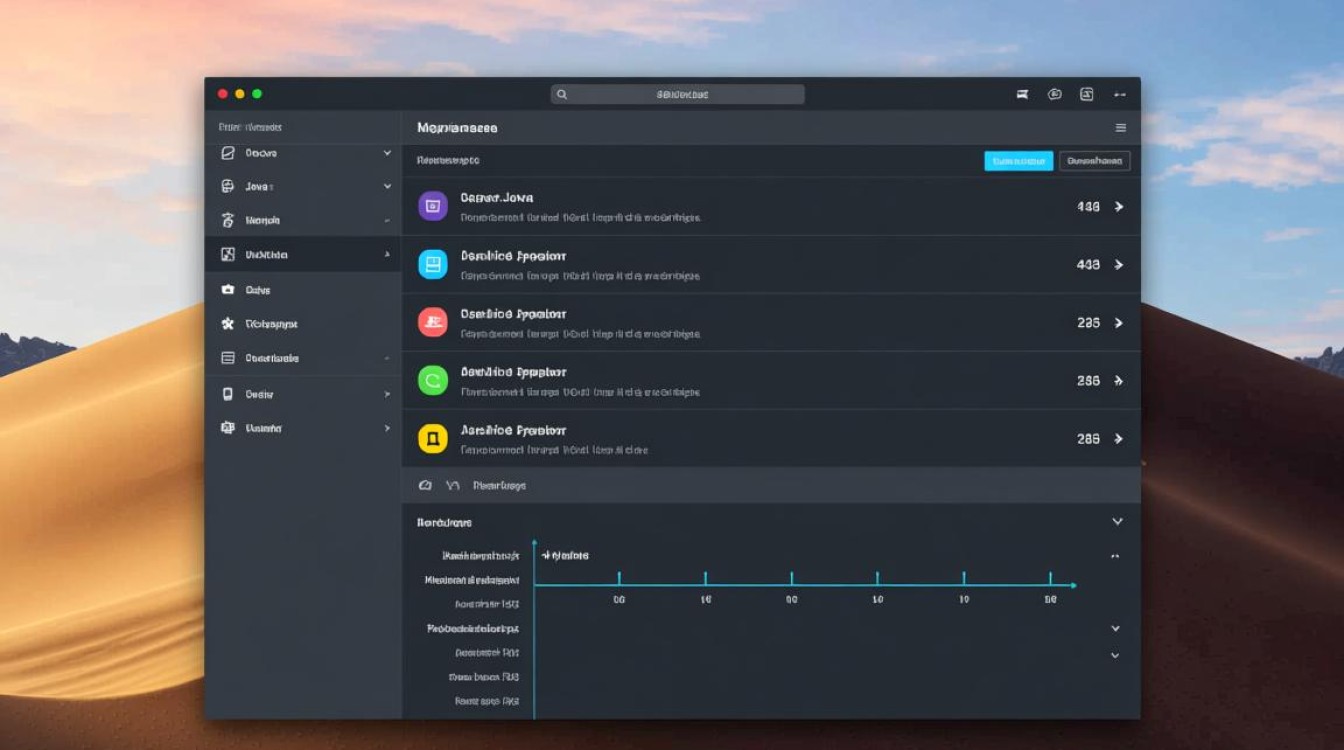Click the flag icon in the top-right toolbar
This screenshot has height=750, width=1344.
tap(1022, 94)
